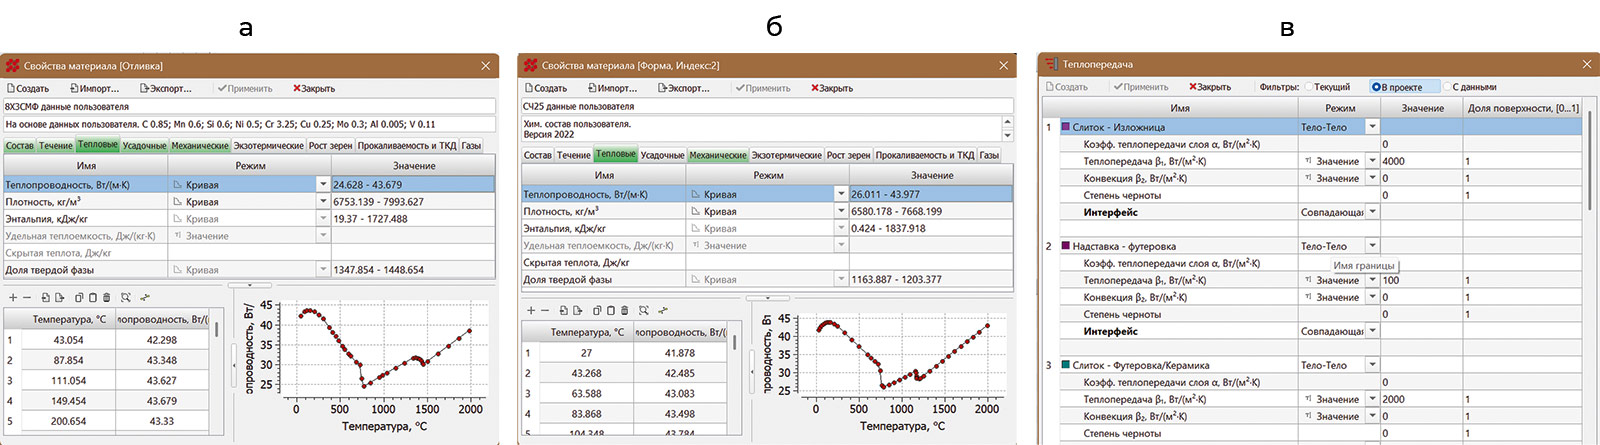Open Рост зерен tab in Форма window
Screen dimensions: 1600x445
849,156
